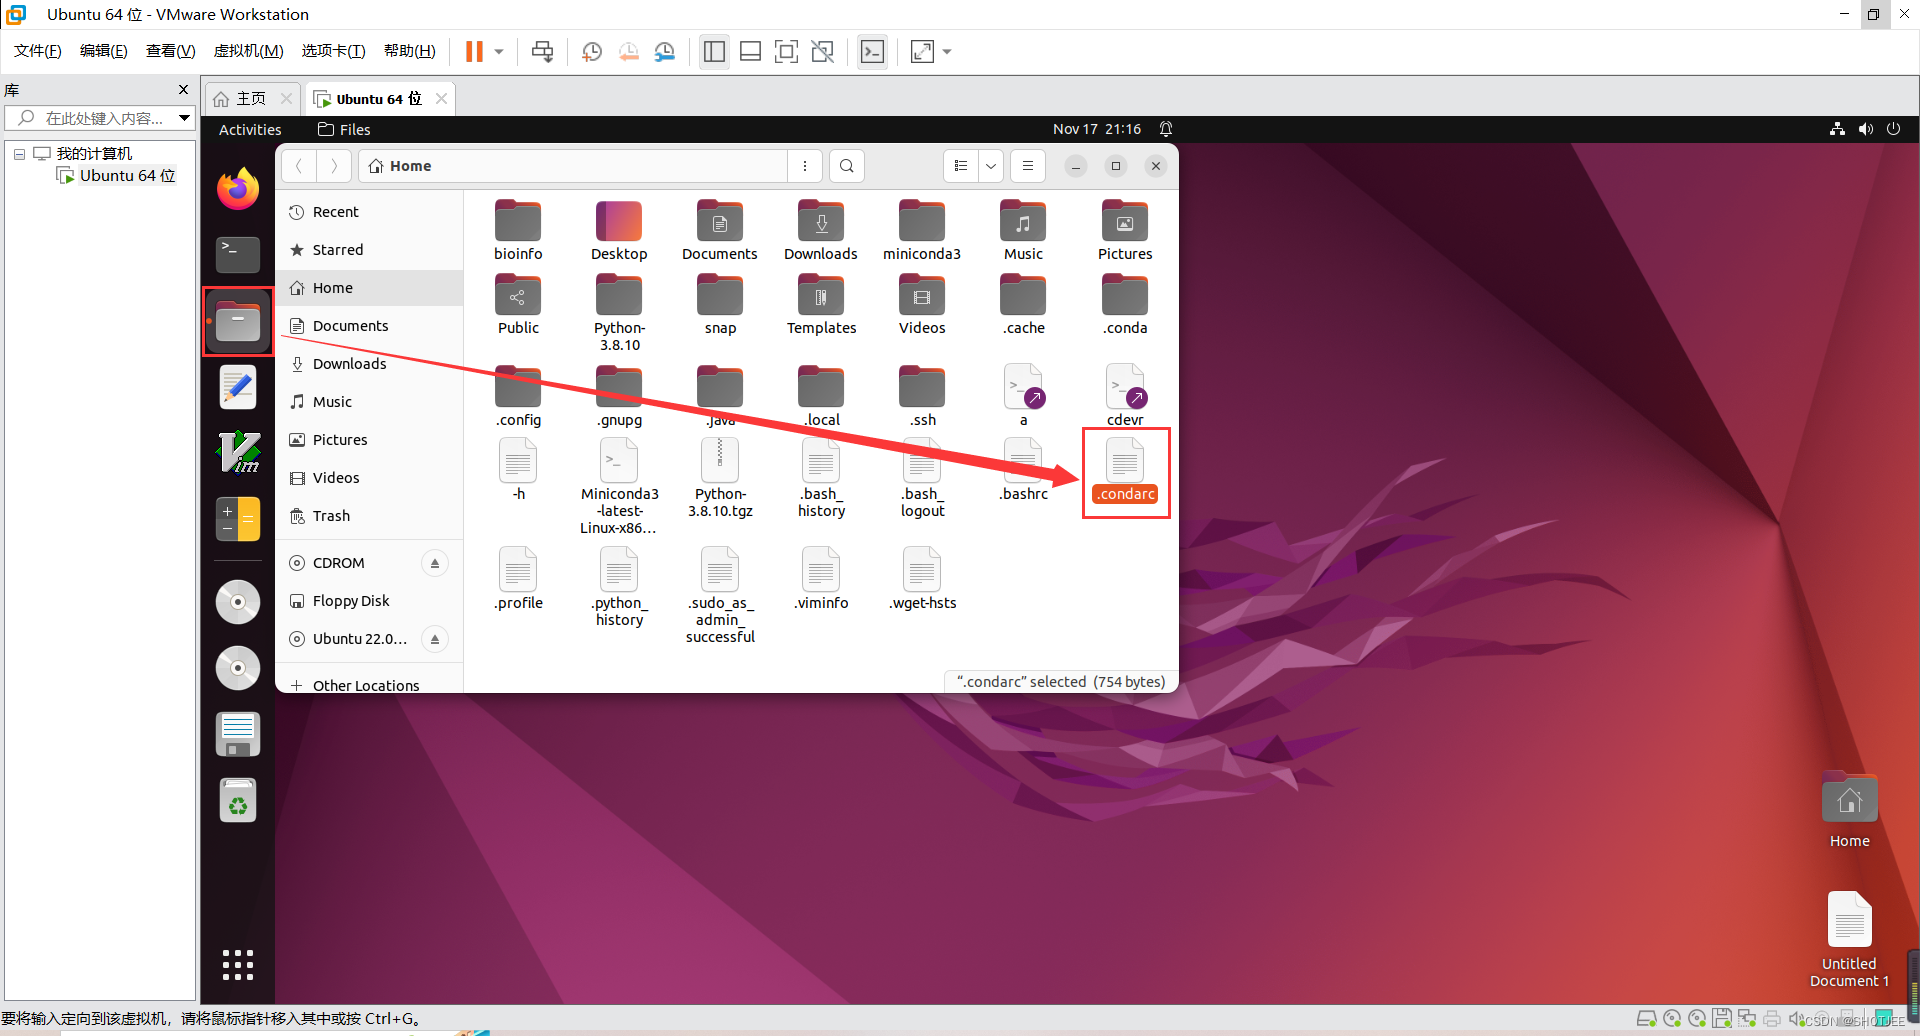Go forward in Files navigation
1920x1036 pixels.
(334, 166)
